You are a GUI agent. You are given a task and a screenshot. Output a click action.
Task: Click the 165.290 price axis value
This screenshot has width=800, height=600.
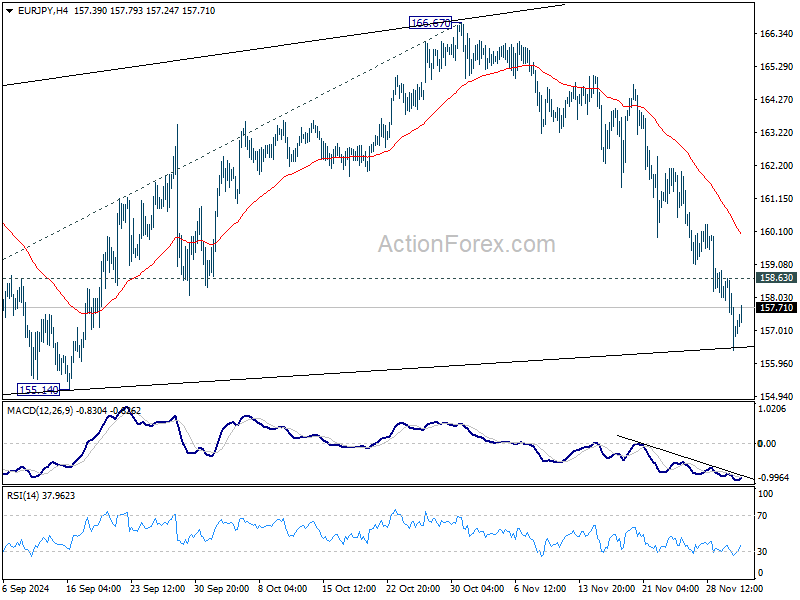(776, 67)
